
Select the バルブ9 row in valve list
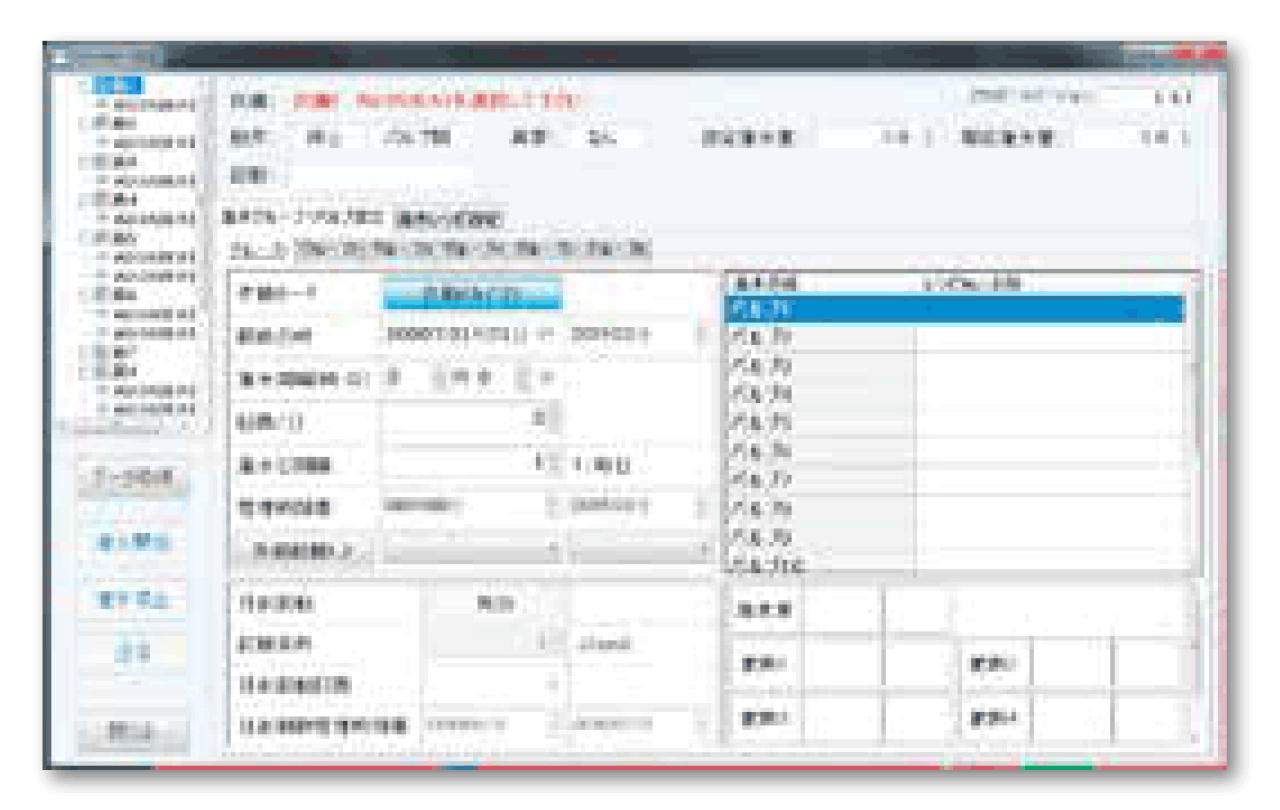953,536
